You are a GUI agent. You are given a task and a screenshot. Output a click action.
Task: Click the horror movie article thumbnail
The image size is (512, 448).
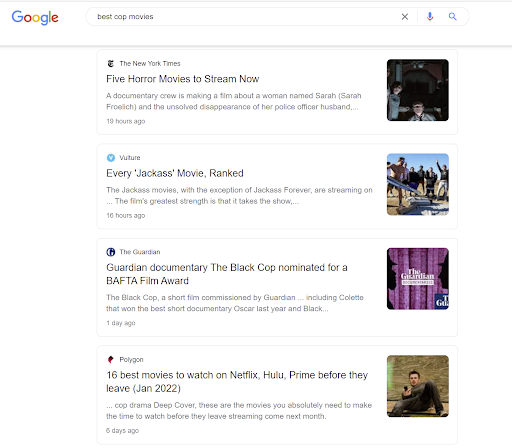point(418,90)
